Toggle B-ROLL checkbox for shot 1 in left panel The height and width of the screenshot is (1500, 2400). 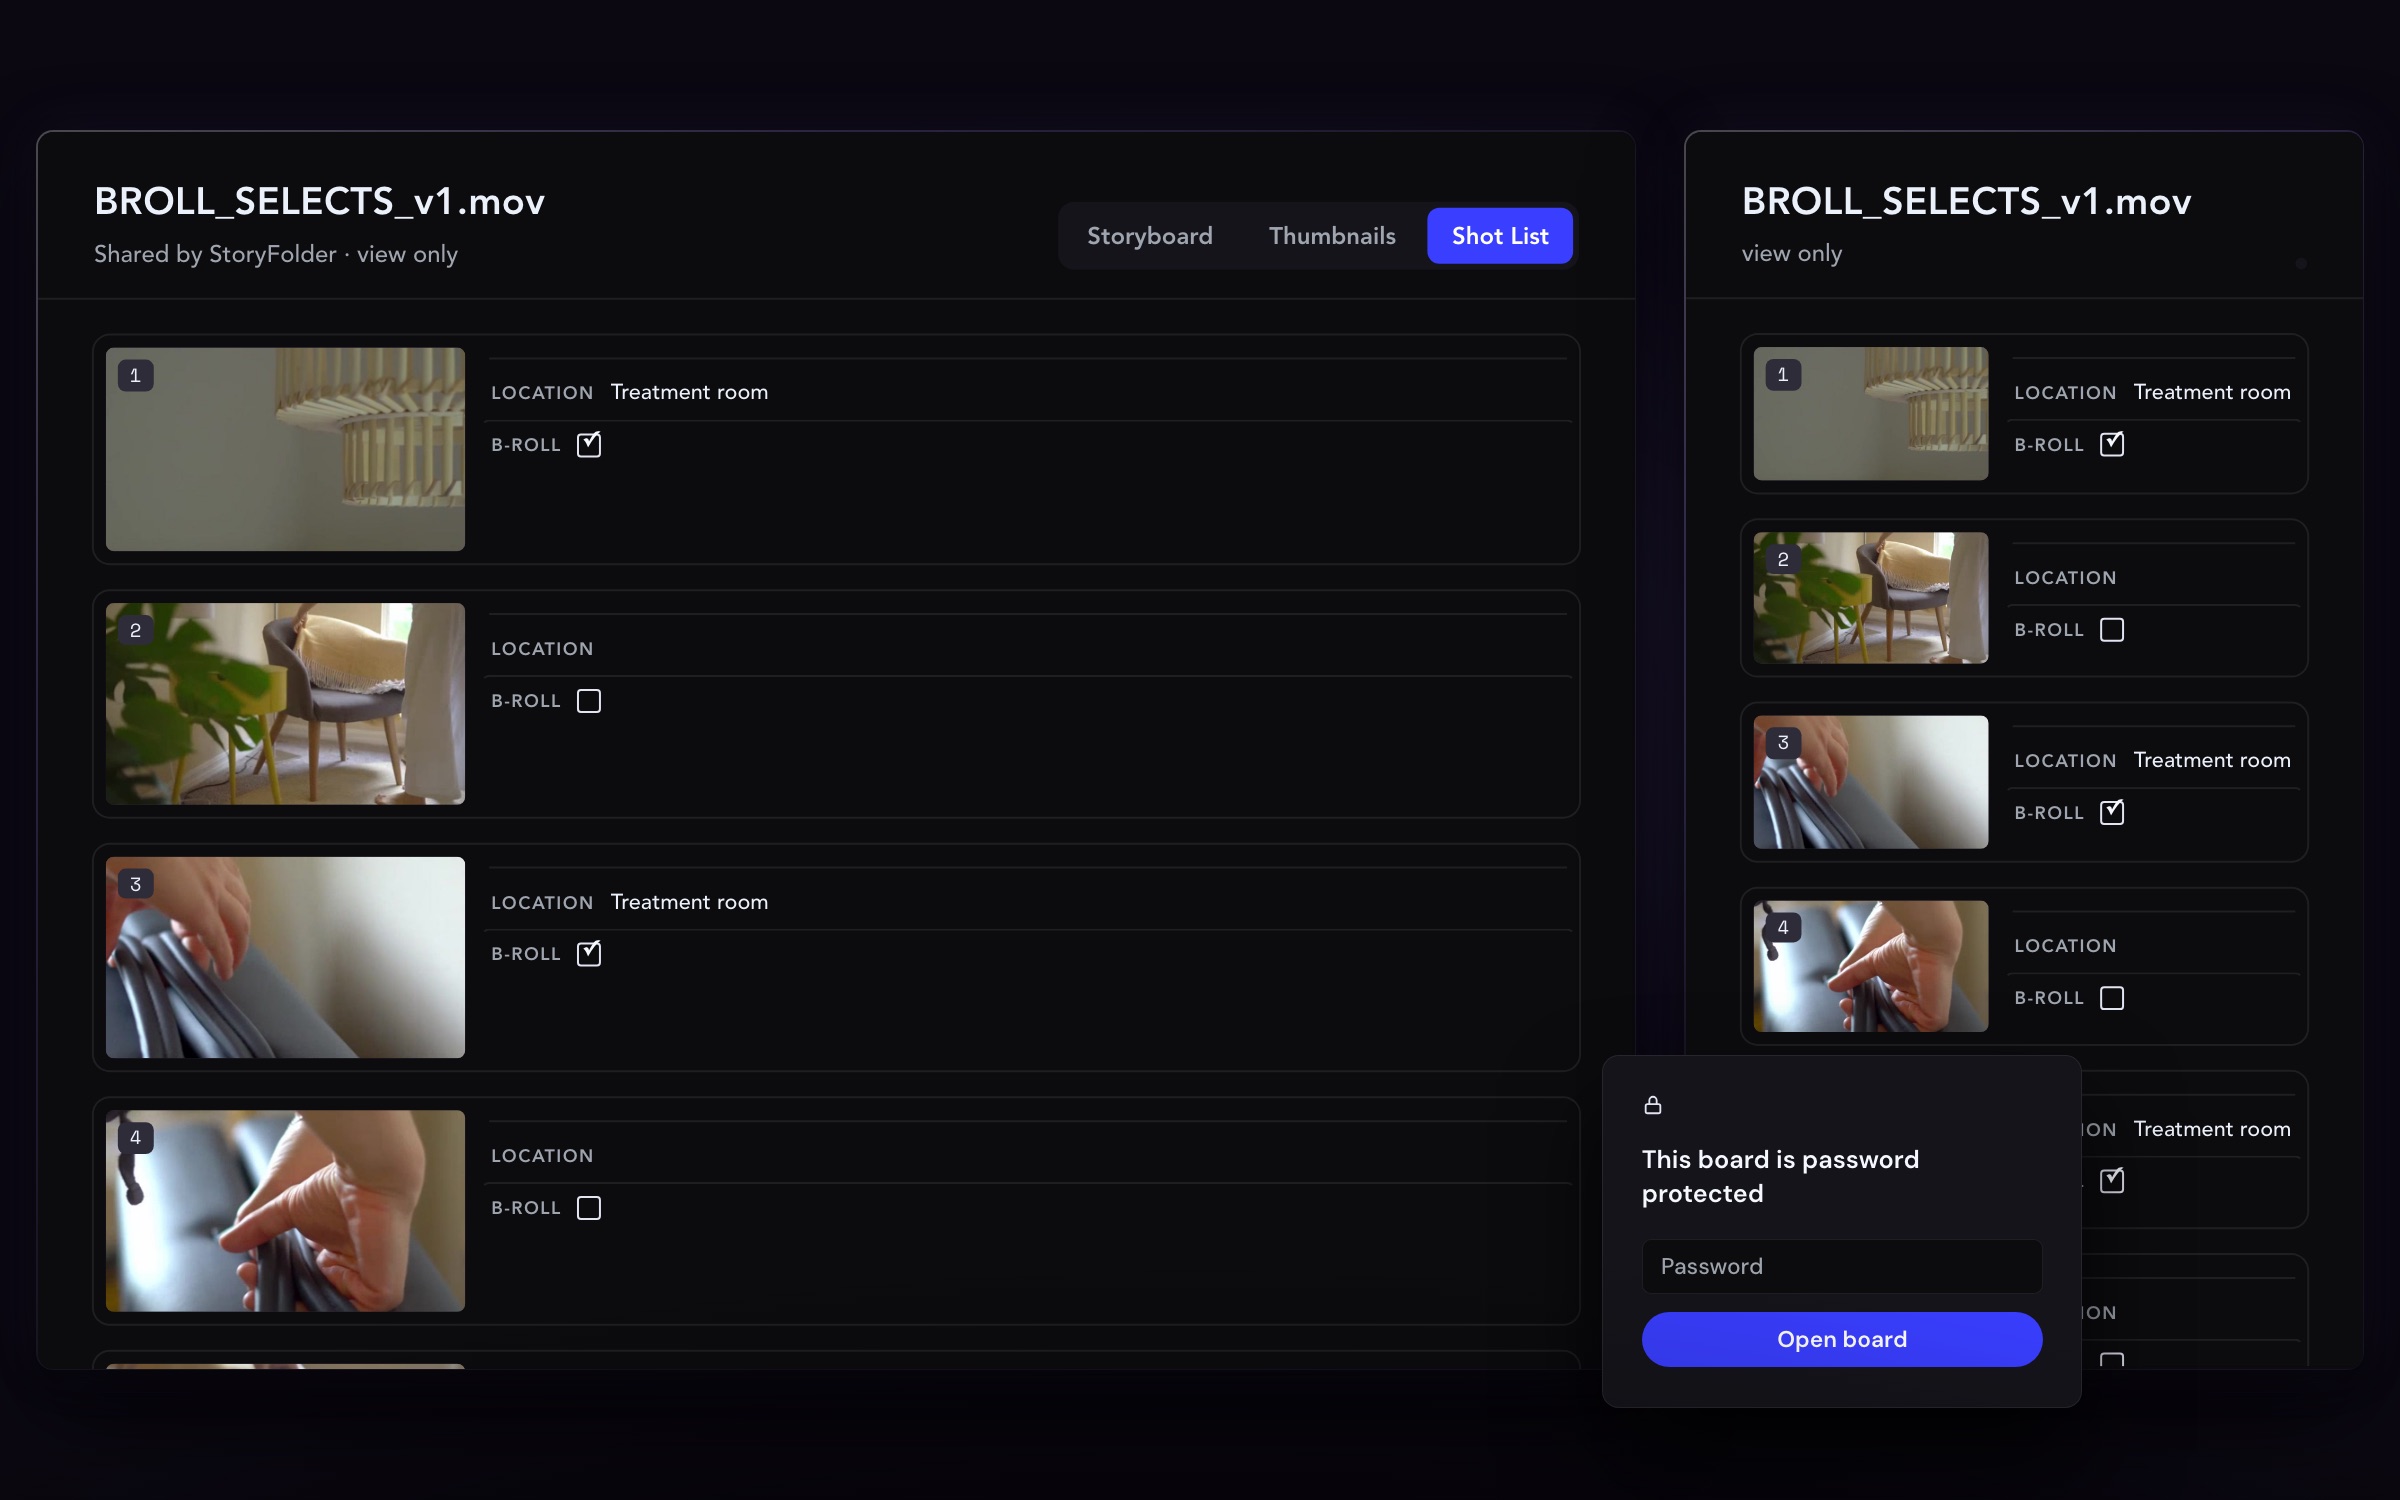[x=589, y=444]
